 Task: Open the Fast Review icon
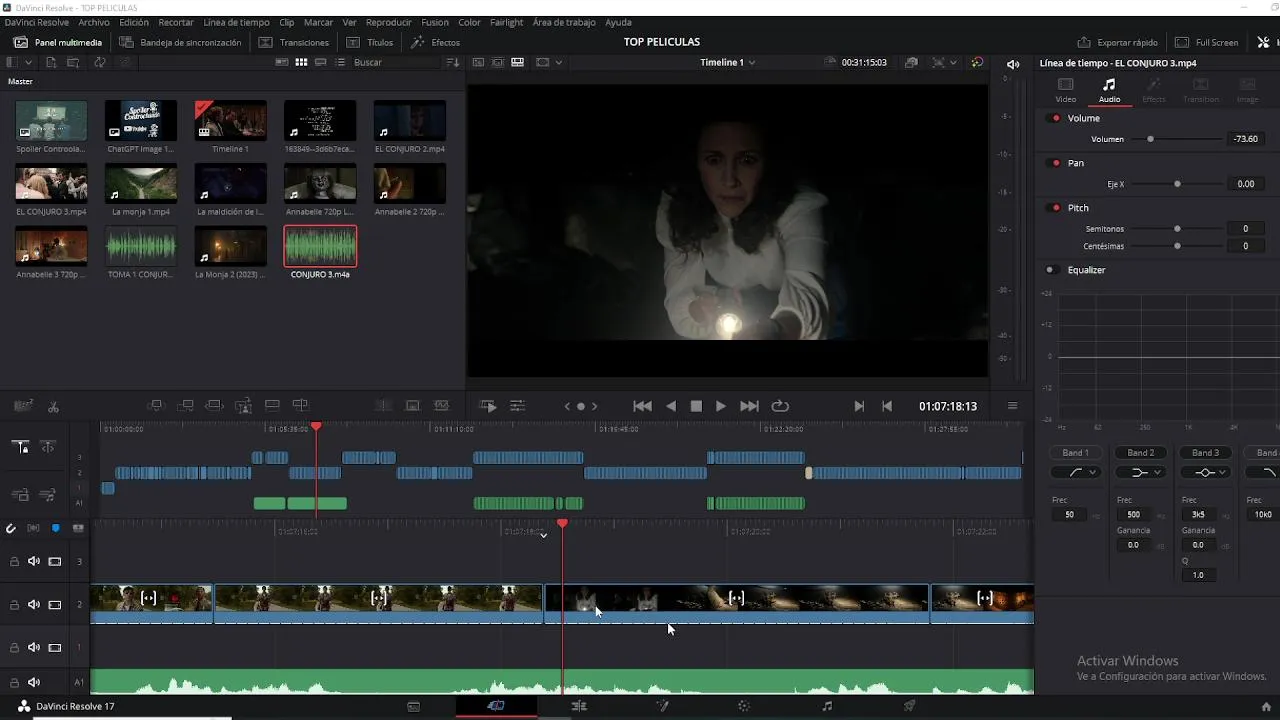point(488,406)
